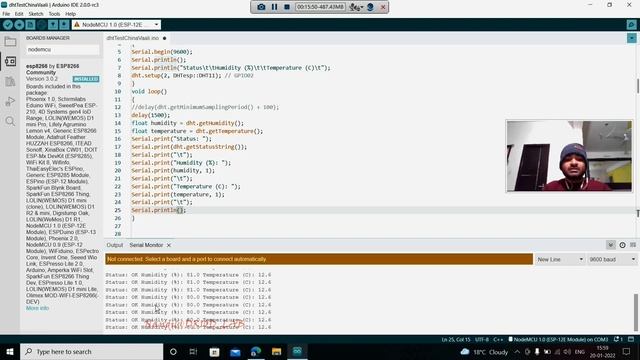This screenshot has height=360, width=640.
Task: Click the weather widget 18°C Cloudy
Action: (x=484, y=351)
